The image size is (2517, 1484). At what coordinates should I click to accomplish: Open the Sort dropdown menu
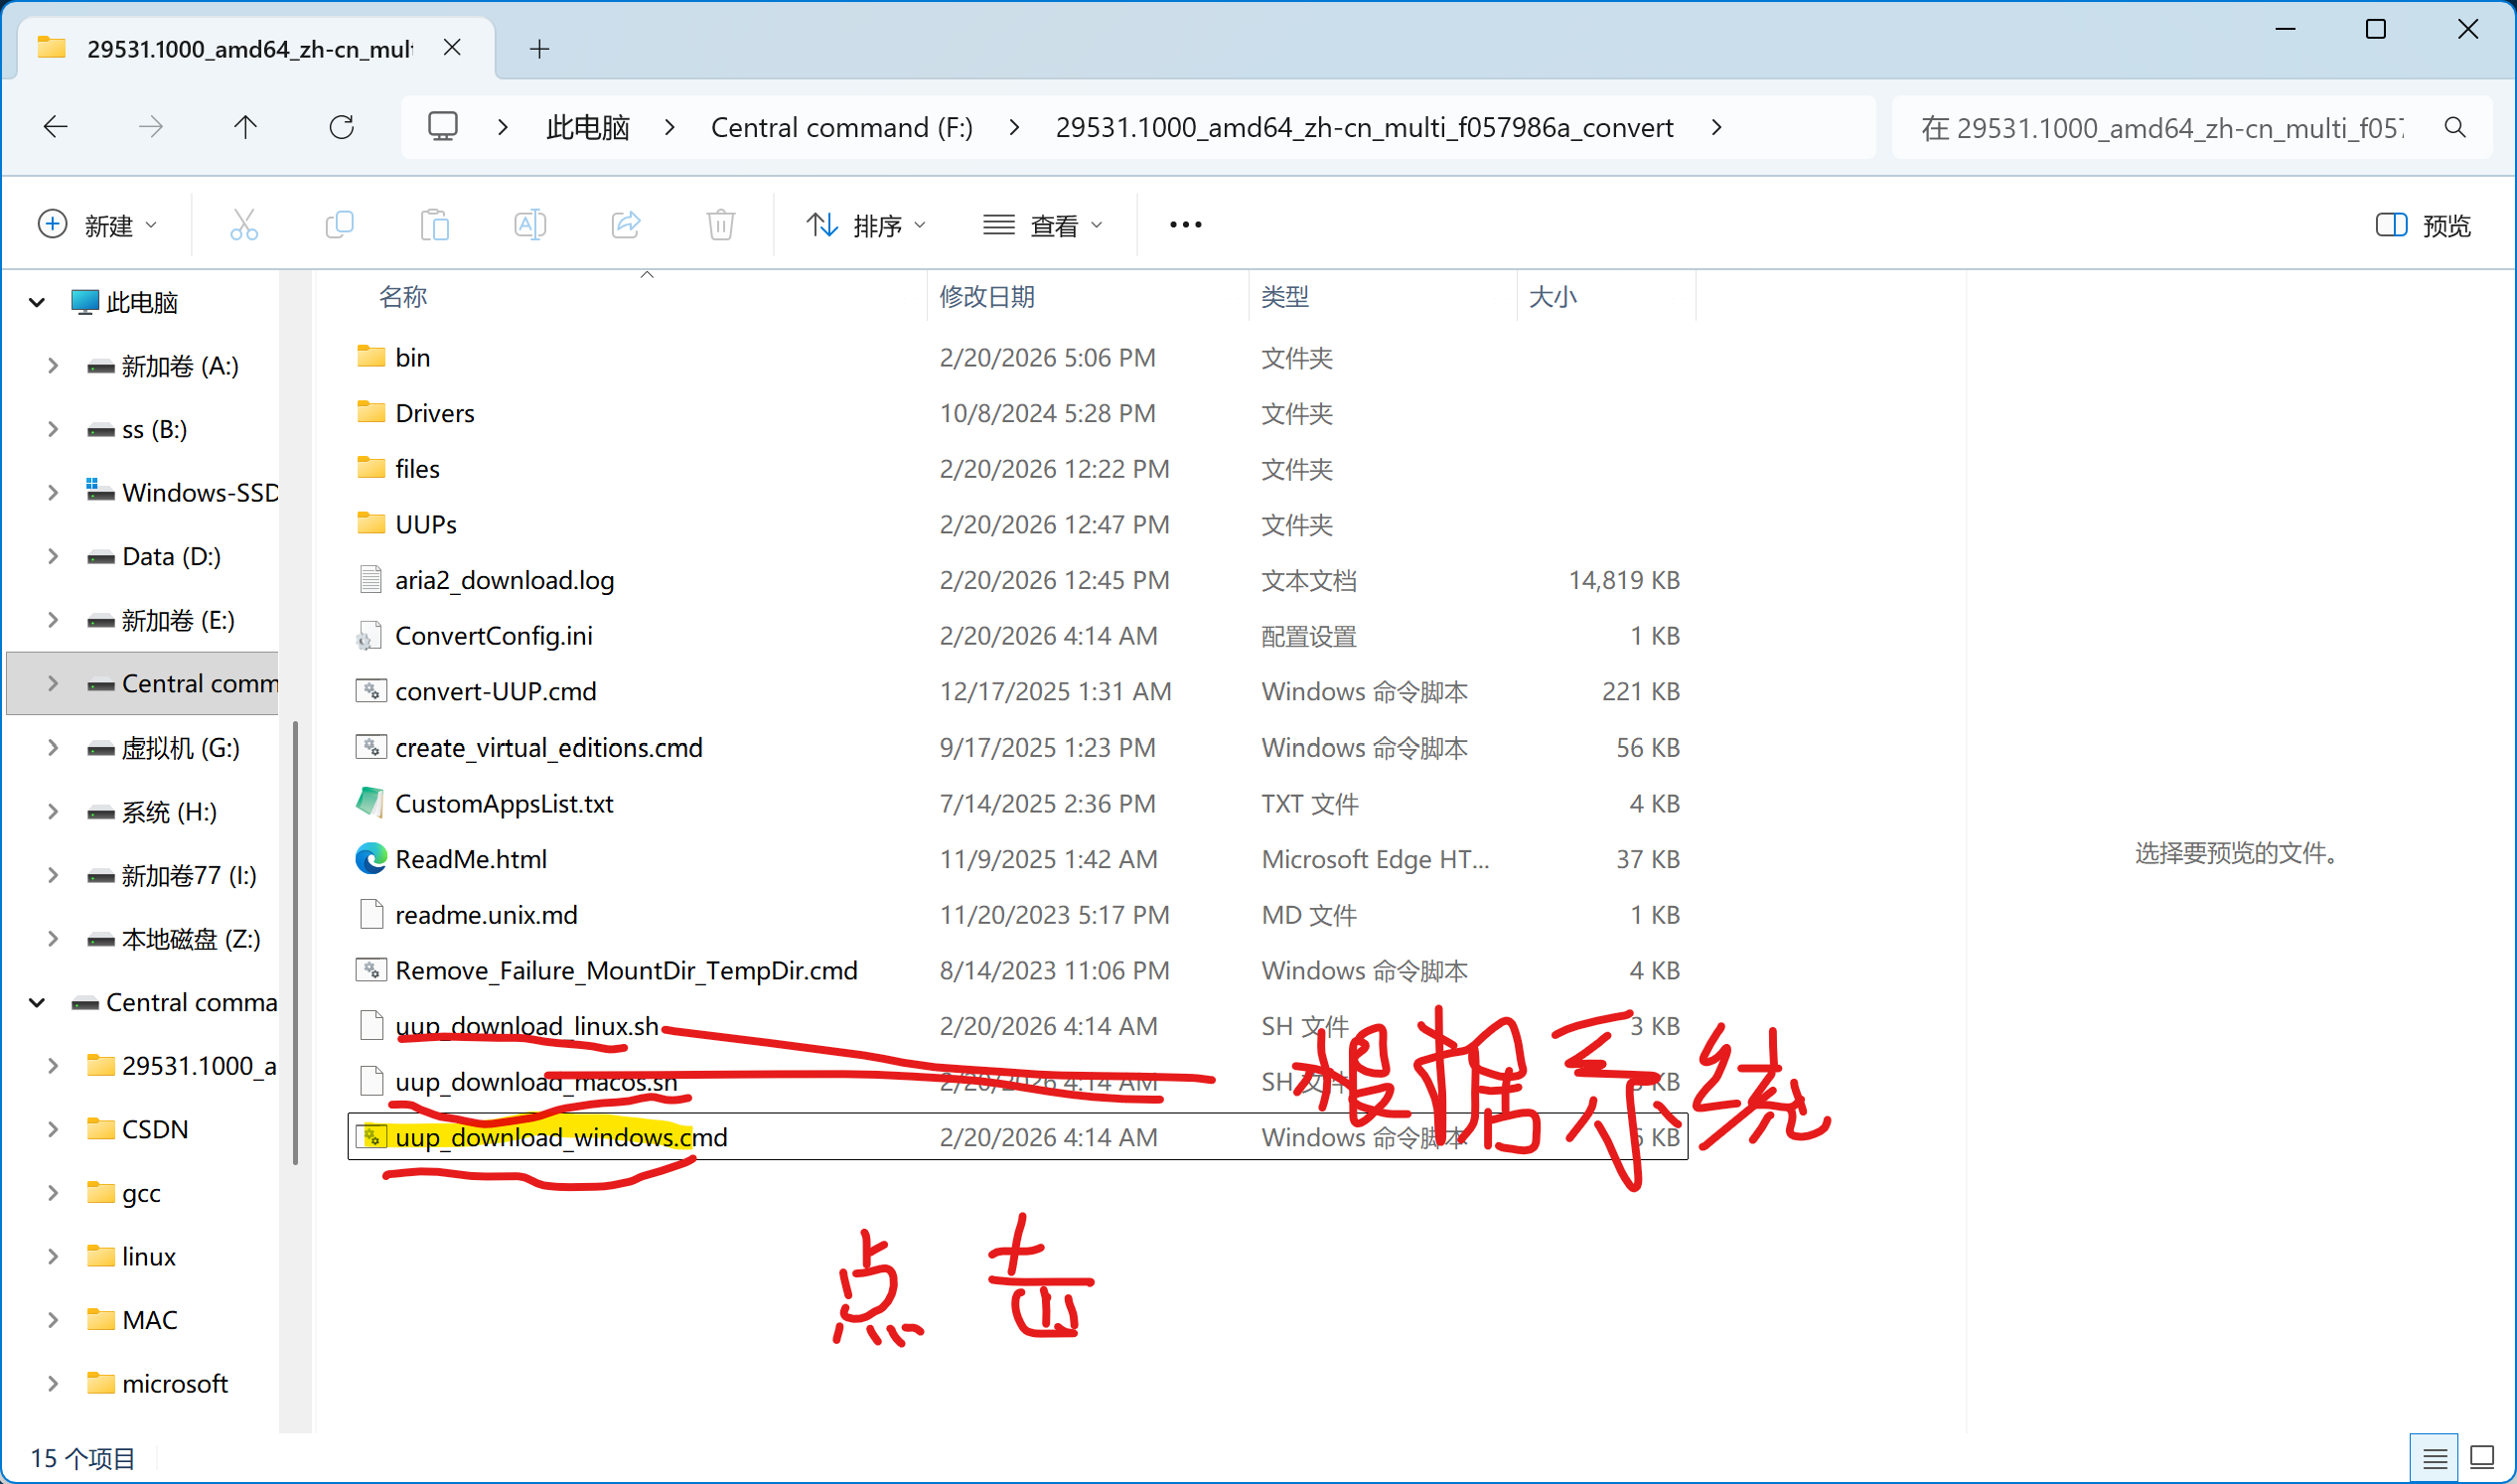[866, 225]
